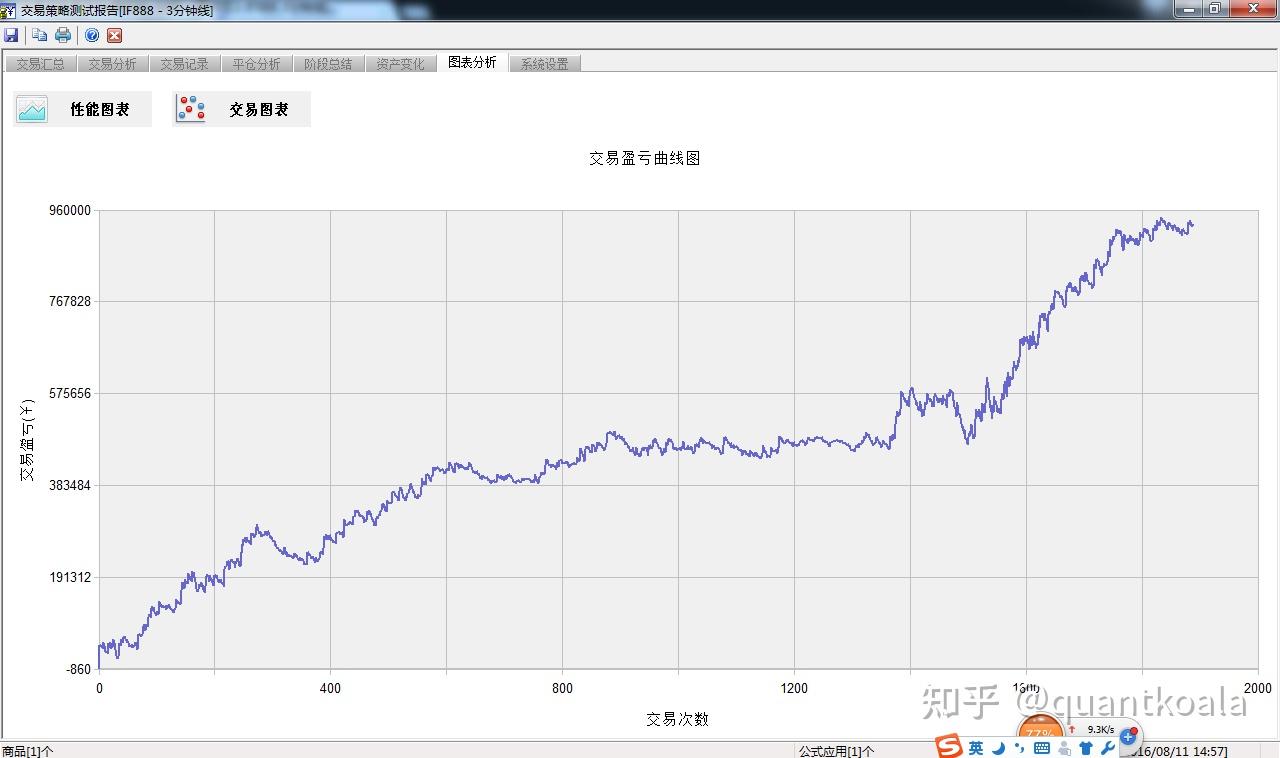Click the 交易图表 button label
Image resolution: width=1280 pixels, height=758 pixels.
(258, 110)
